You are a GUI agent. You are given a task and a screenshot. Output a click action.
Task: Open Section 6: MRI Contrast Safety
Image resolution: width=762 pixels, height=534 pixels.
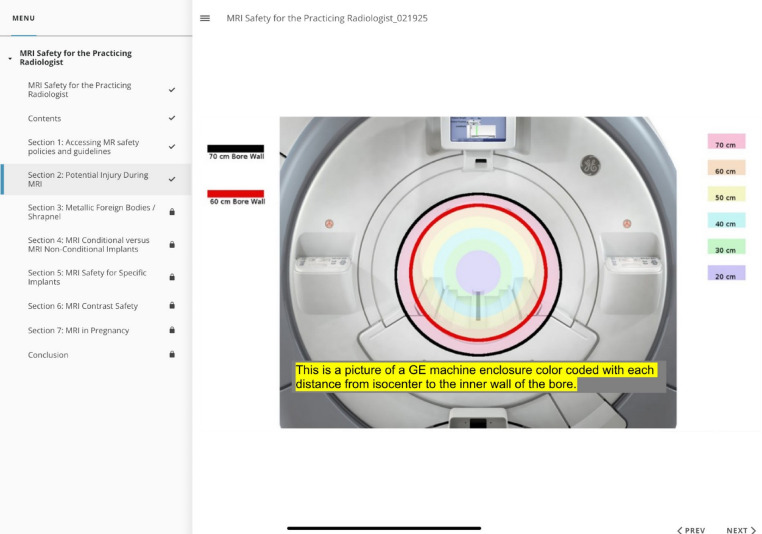[96, 306]
